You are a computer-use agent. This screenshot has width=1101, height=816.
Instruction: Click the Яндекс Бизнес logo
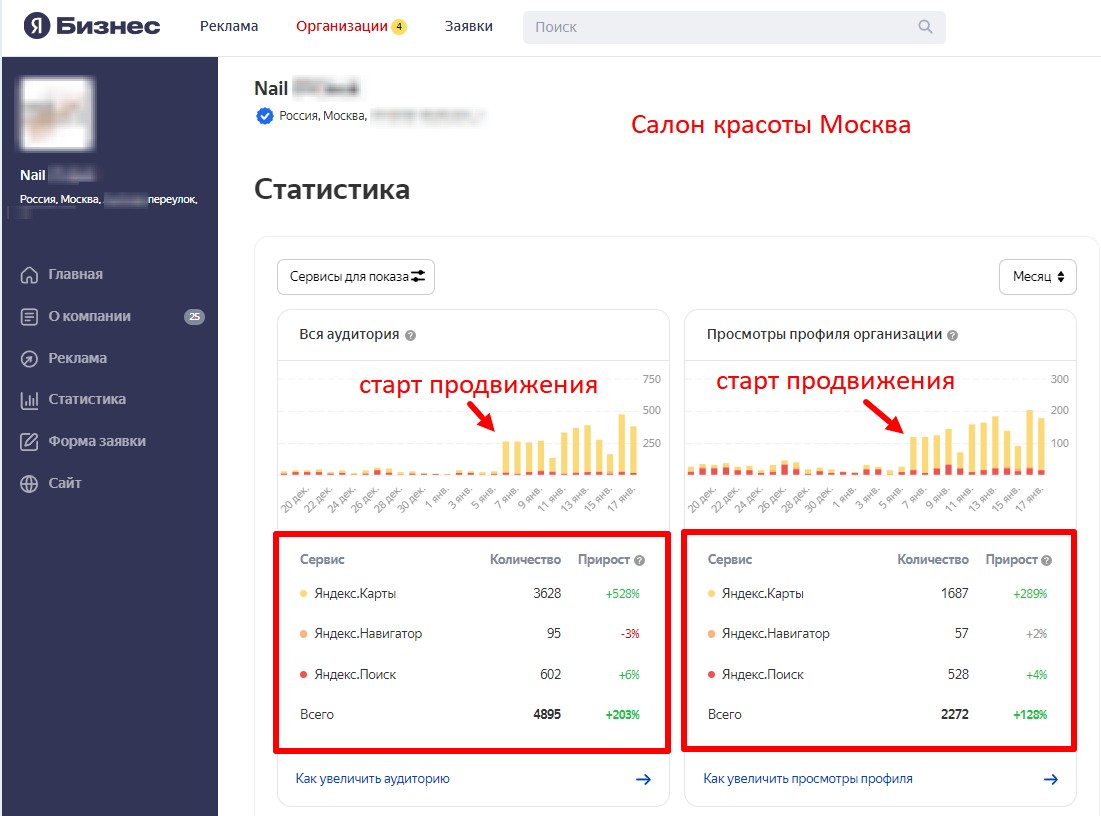click(x=92, y=26)
